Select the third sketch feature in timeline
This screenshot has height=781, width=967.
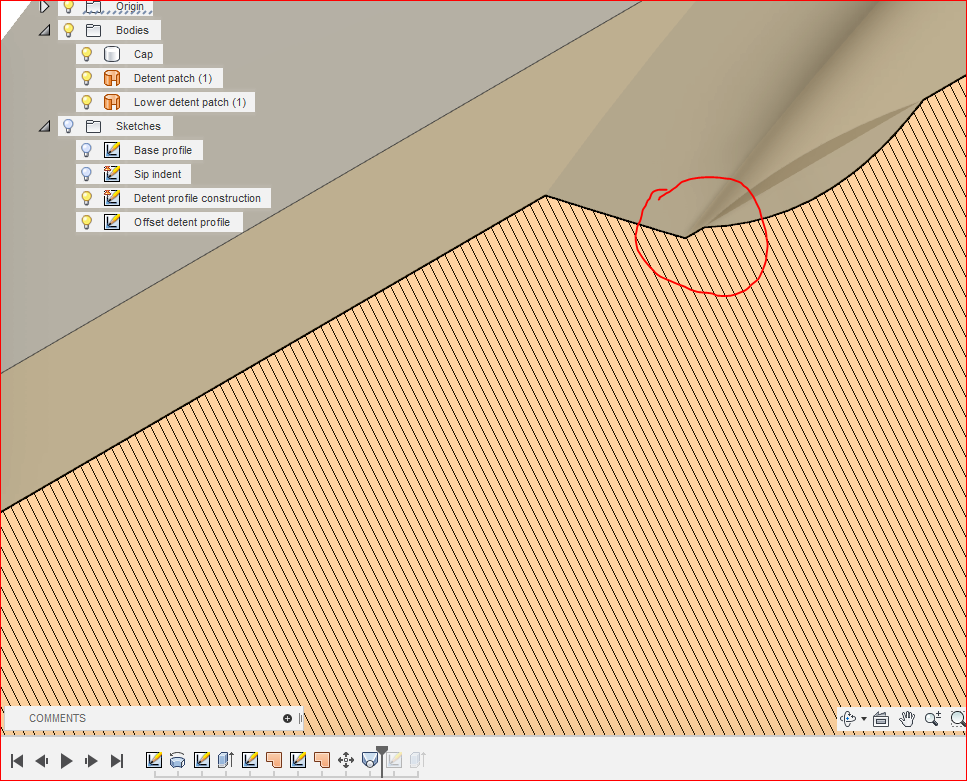click(x=250, y=759)
